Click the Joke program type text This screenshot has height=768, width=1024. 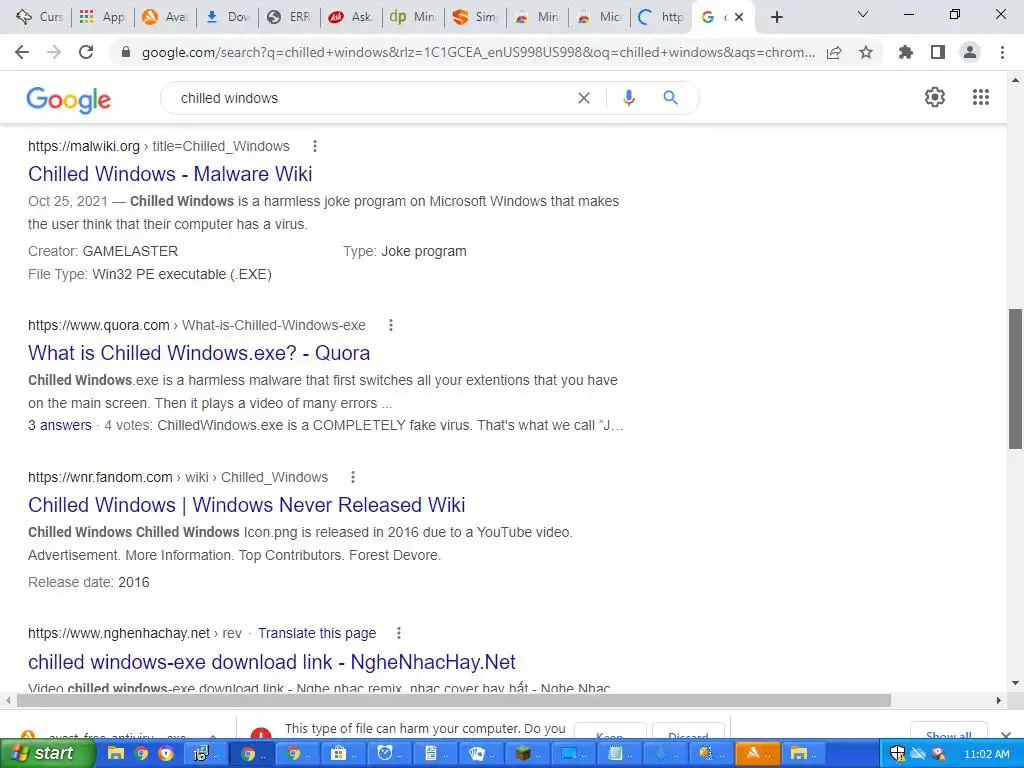coord(424,251)
